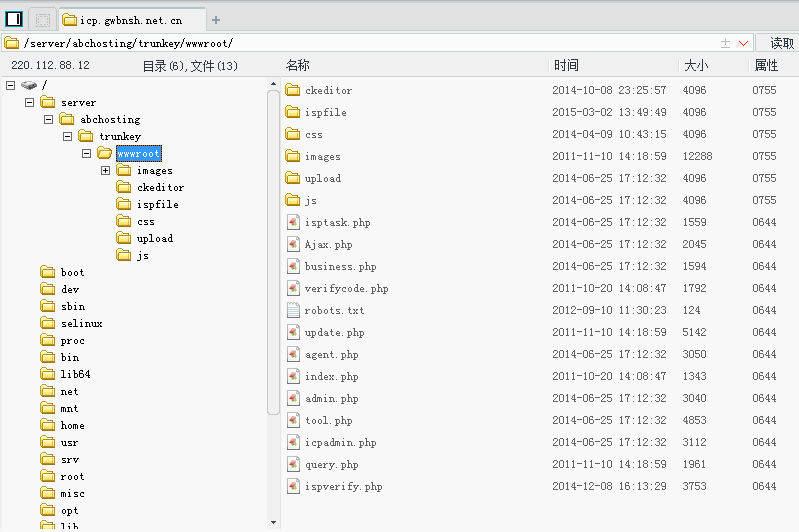Click timestamp 2015-03-02 13:49:49
Image resolution: width=799 pixels, height=532 pixels.
point(609,112)
